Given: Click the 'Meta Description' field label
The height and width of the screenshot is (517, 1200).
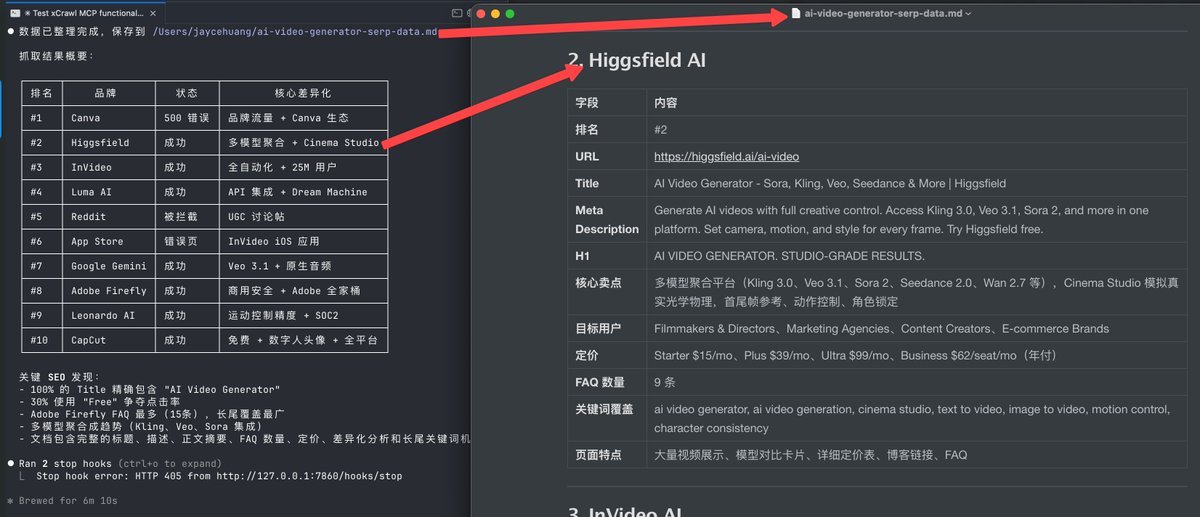Looking at the screenshot, I should (606, 220).
